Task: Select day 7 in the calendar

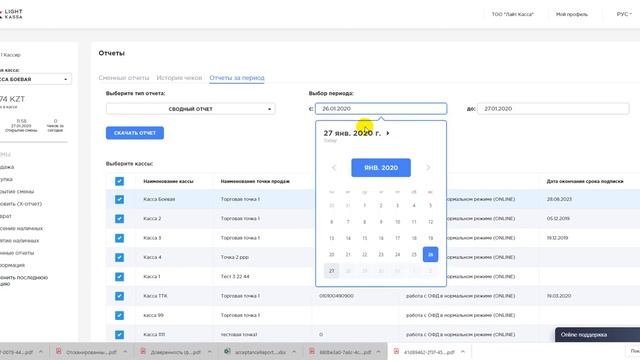Action: tap(348, 222)
